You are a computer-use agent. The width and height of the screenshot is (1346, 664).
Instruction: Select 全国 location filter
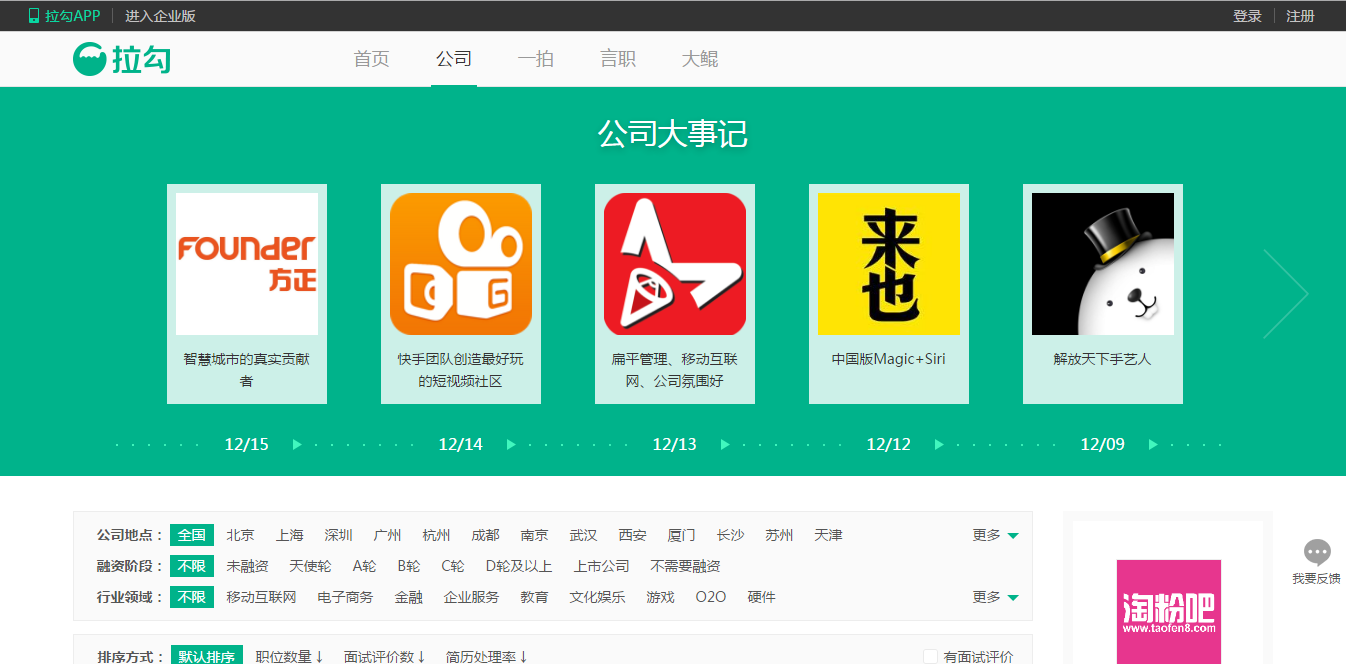click(192, 535)
